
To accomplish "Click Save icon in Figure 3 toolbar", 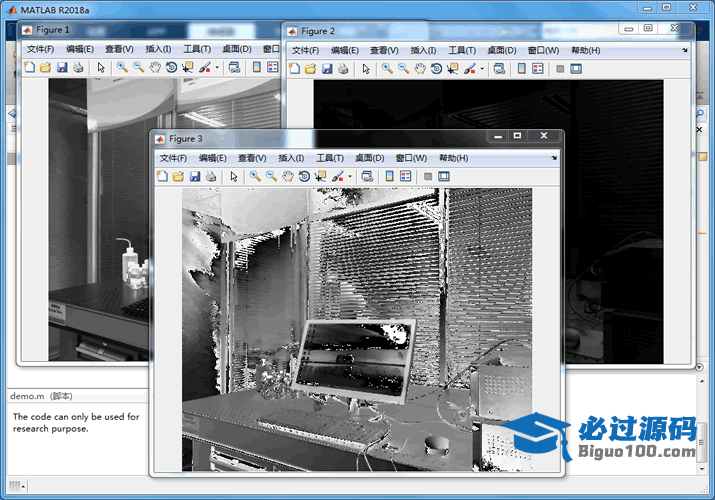I will (x=195, y=176).
